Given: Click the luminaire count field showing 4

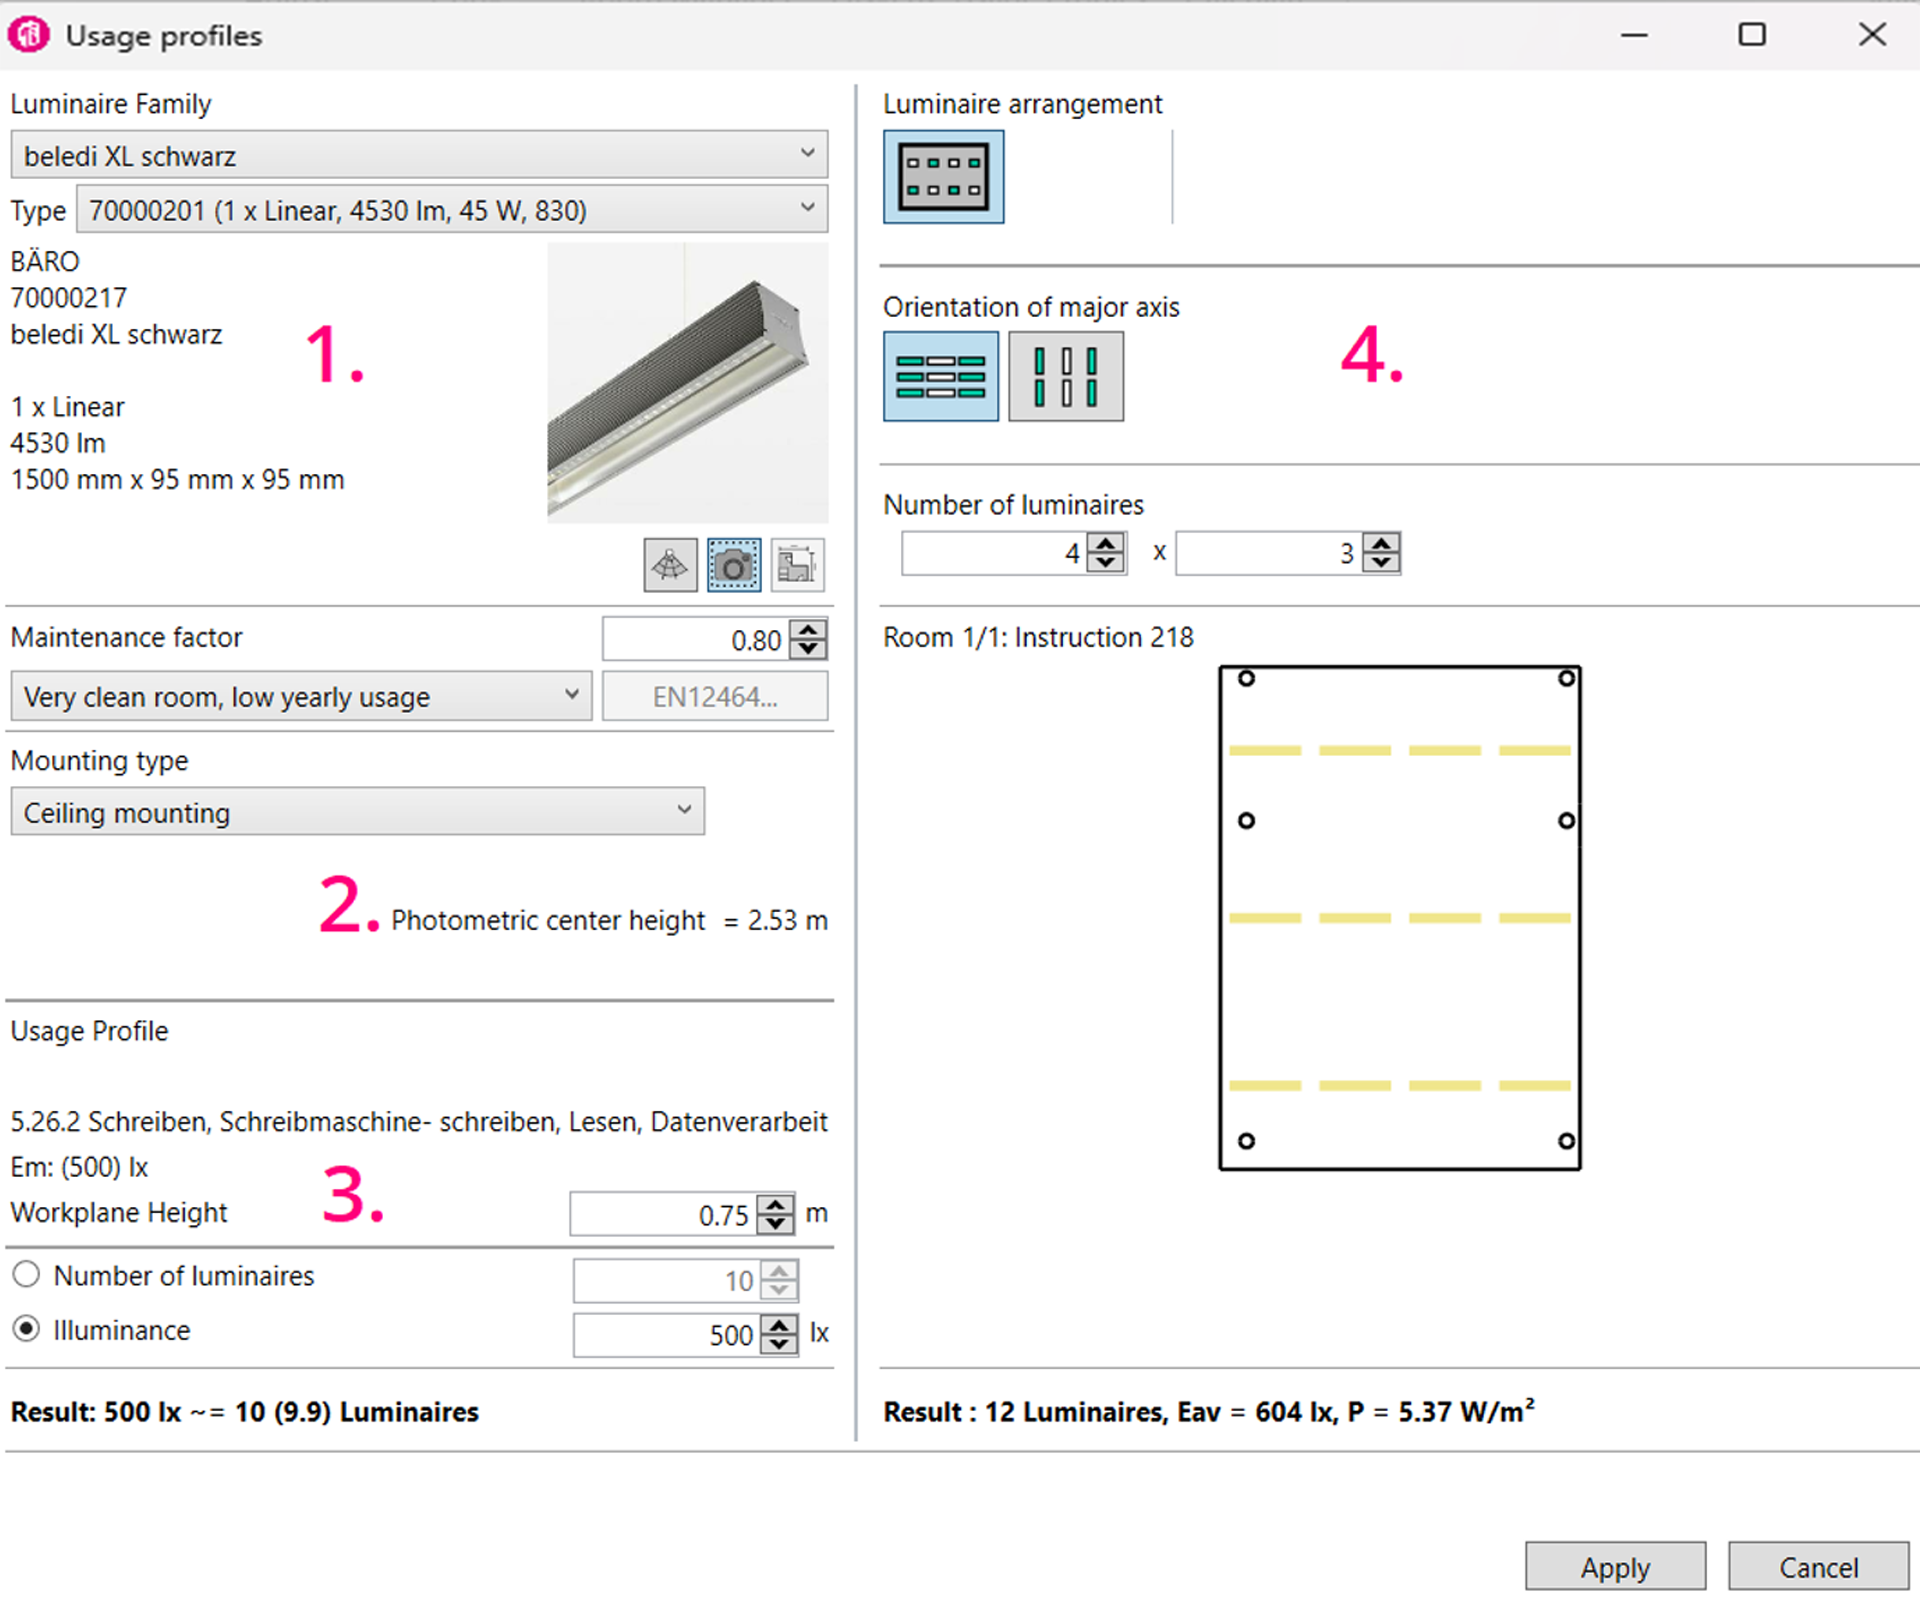Looking at the screenshot, I should [x=995, y=553].
